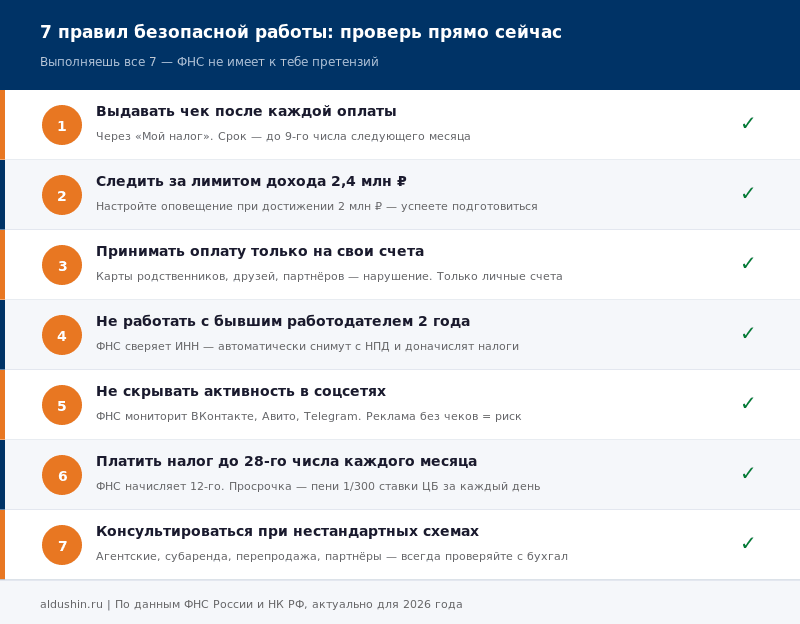Toggle checkmark for 2,4 млн income limit
The height and width of the screenshot is (624, 800).
coord(747,194)
